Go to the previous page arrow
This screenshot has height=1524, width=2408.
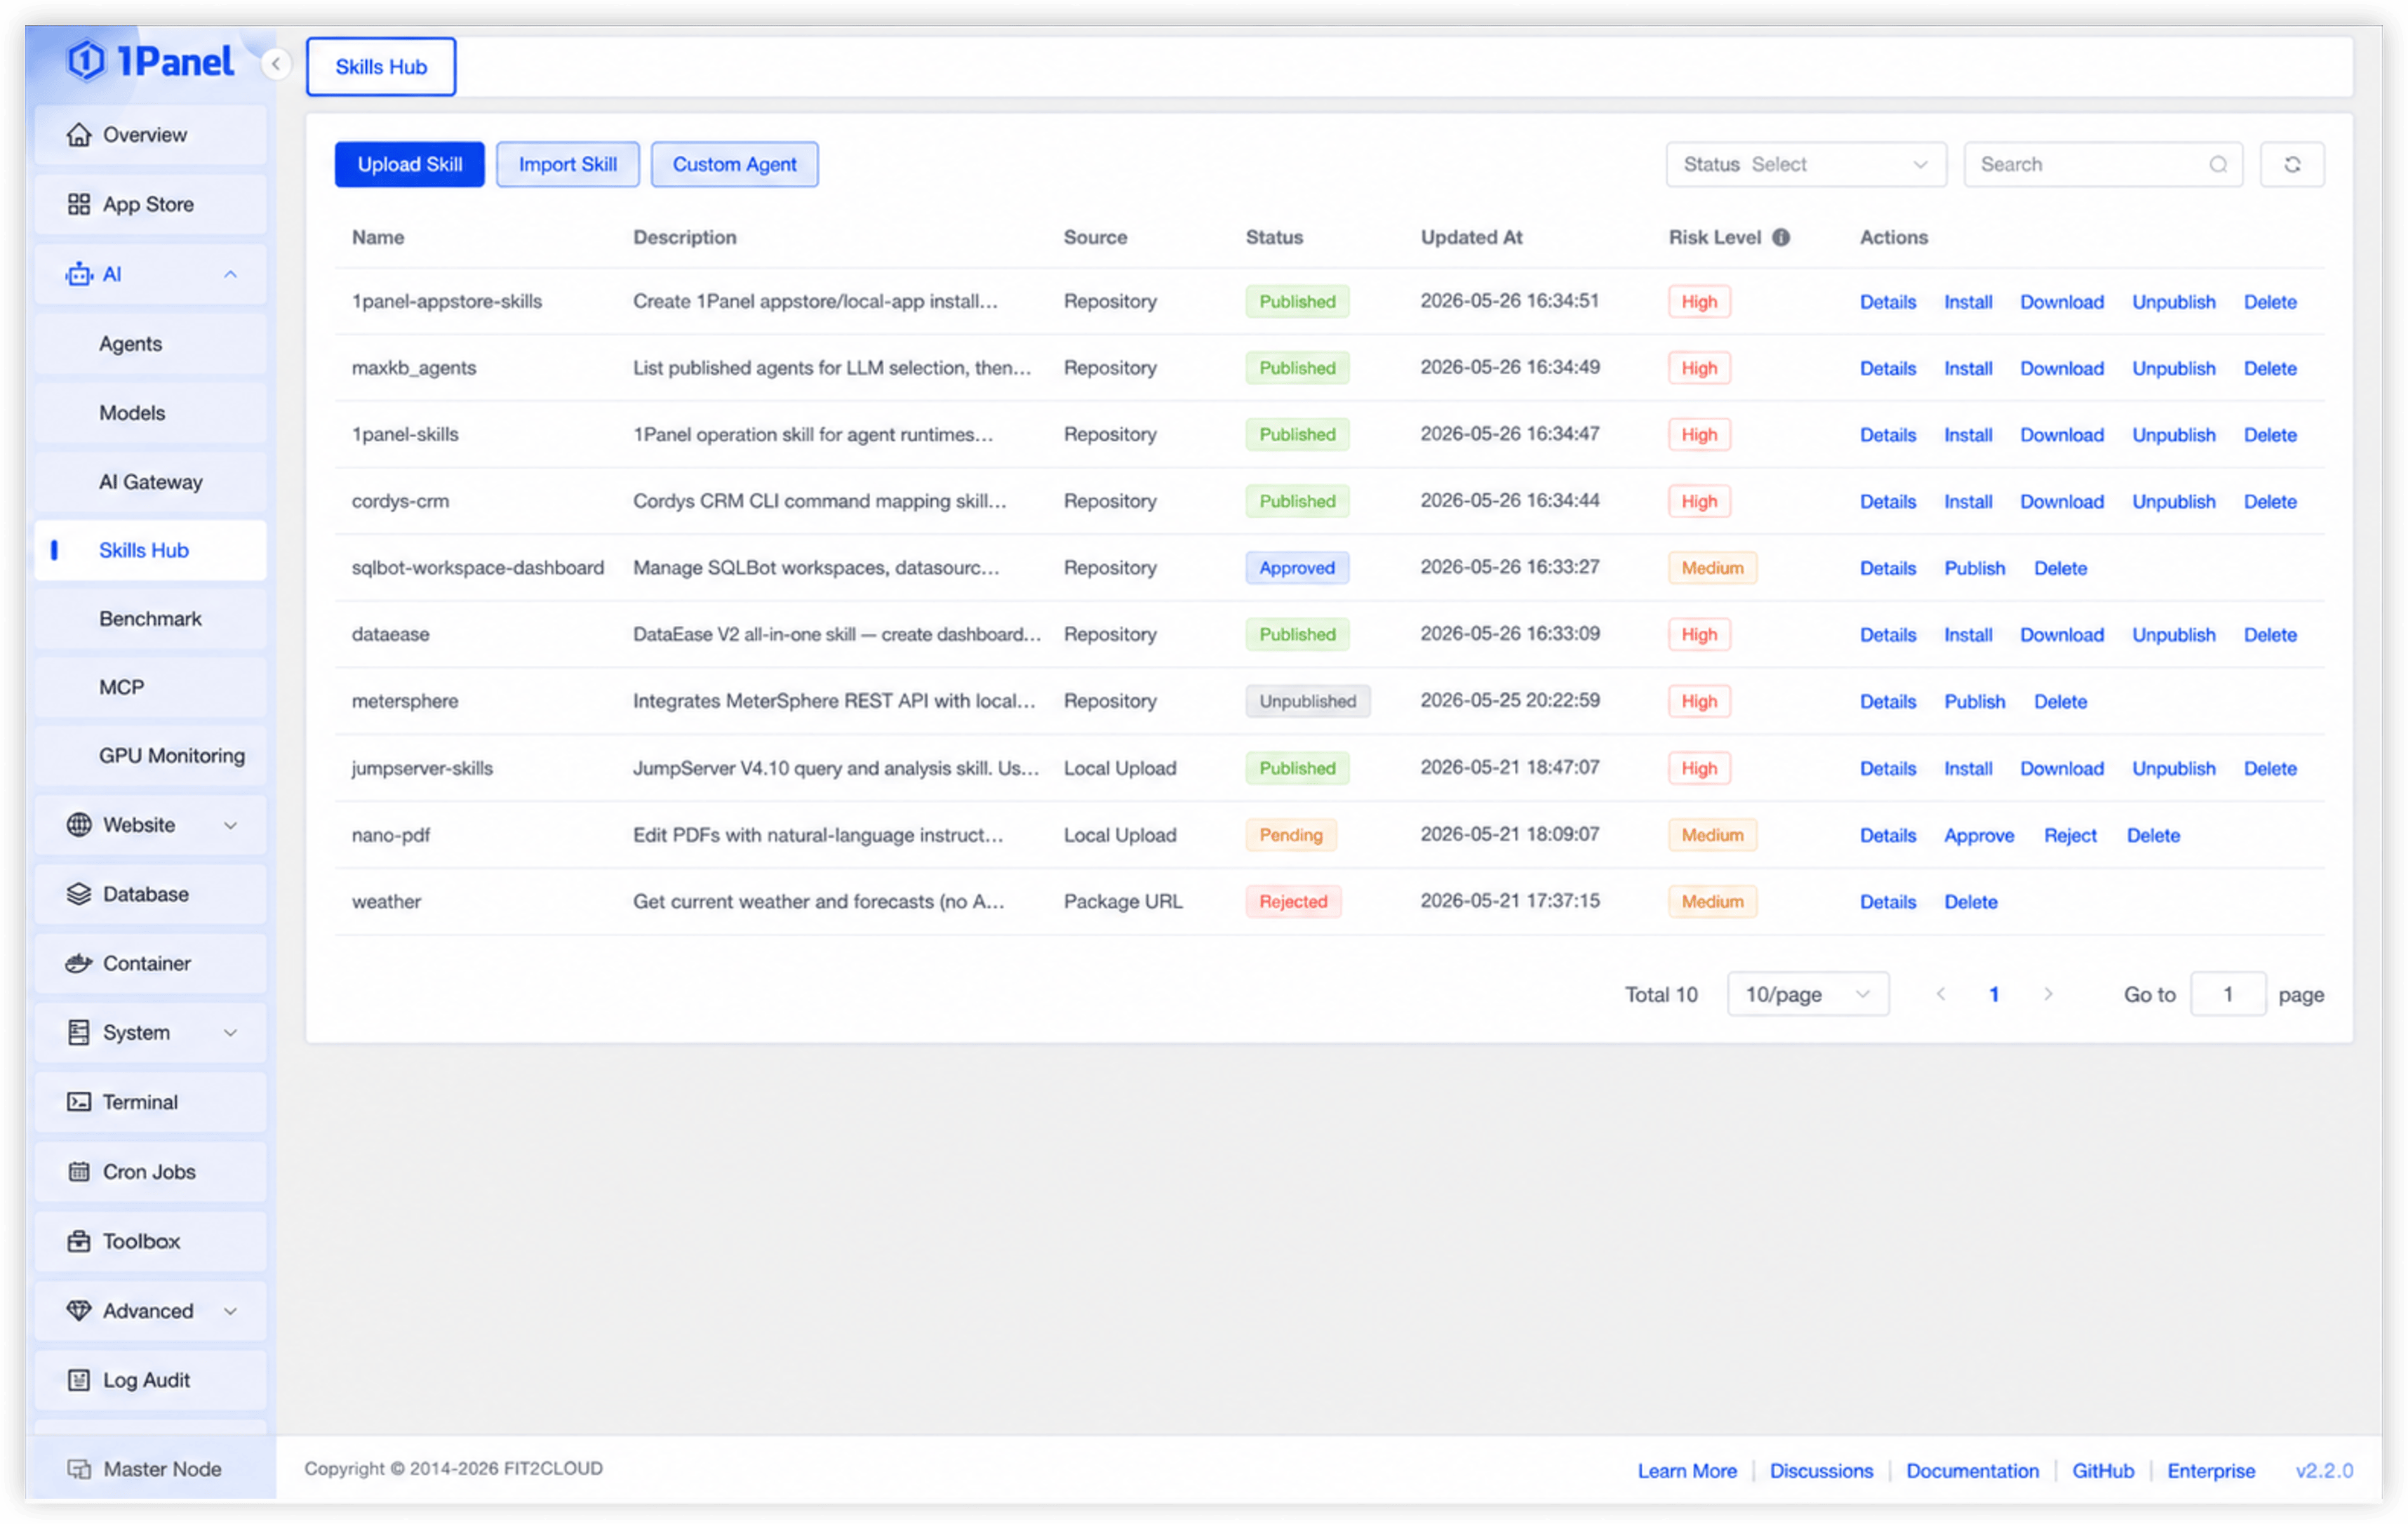pos(1940,994)
